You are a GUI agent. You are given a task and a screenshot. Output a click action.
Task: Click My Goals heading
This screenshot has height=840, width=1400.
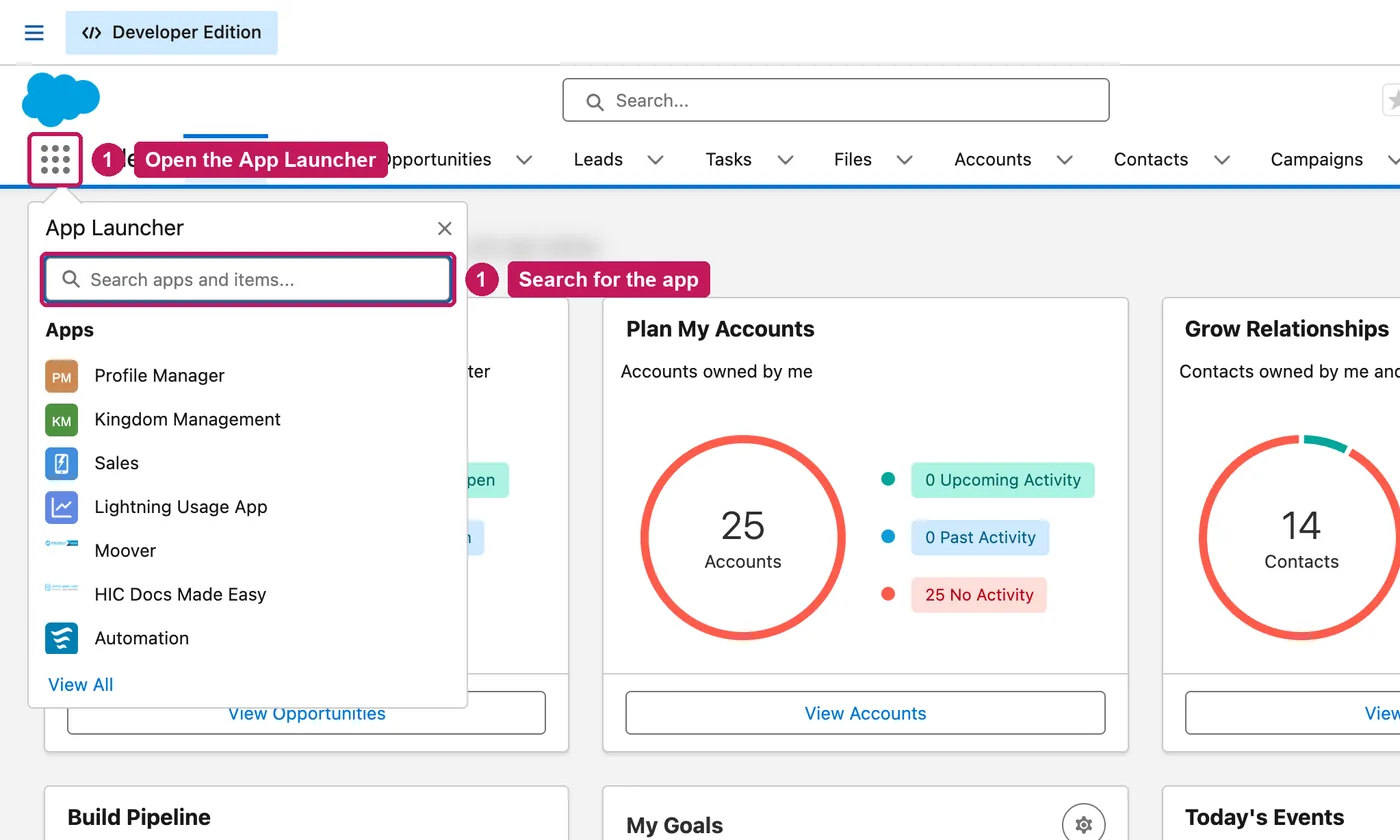(x=675, y=826)
